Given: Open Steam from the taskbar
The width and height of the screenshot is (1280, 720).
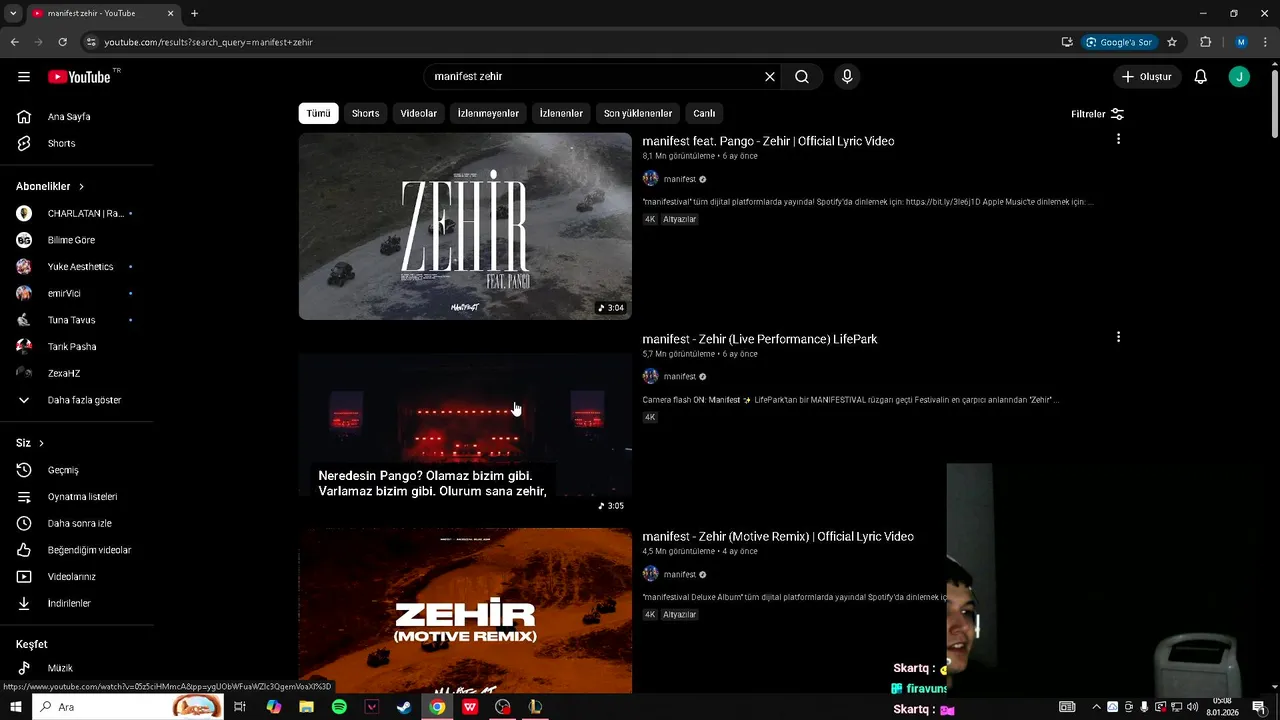Looking at the screenshot, I should pos(404,707).
